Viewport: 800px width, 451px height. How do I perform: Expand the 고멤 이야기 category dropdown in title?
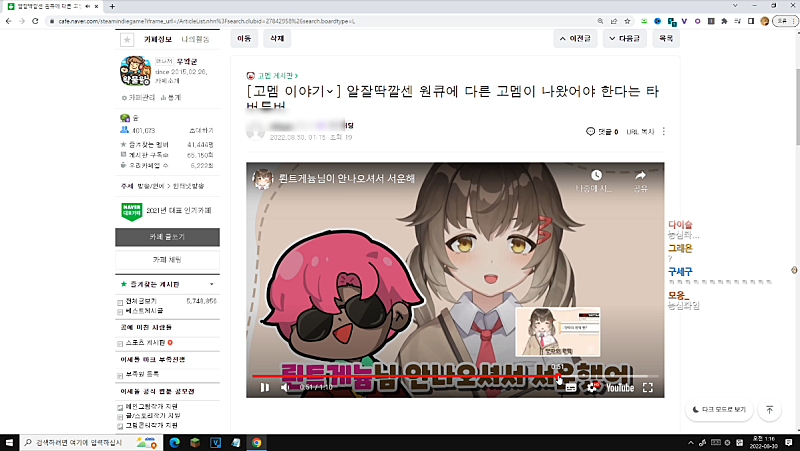[330, 92]
